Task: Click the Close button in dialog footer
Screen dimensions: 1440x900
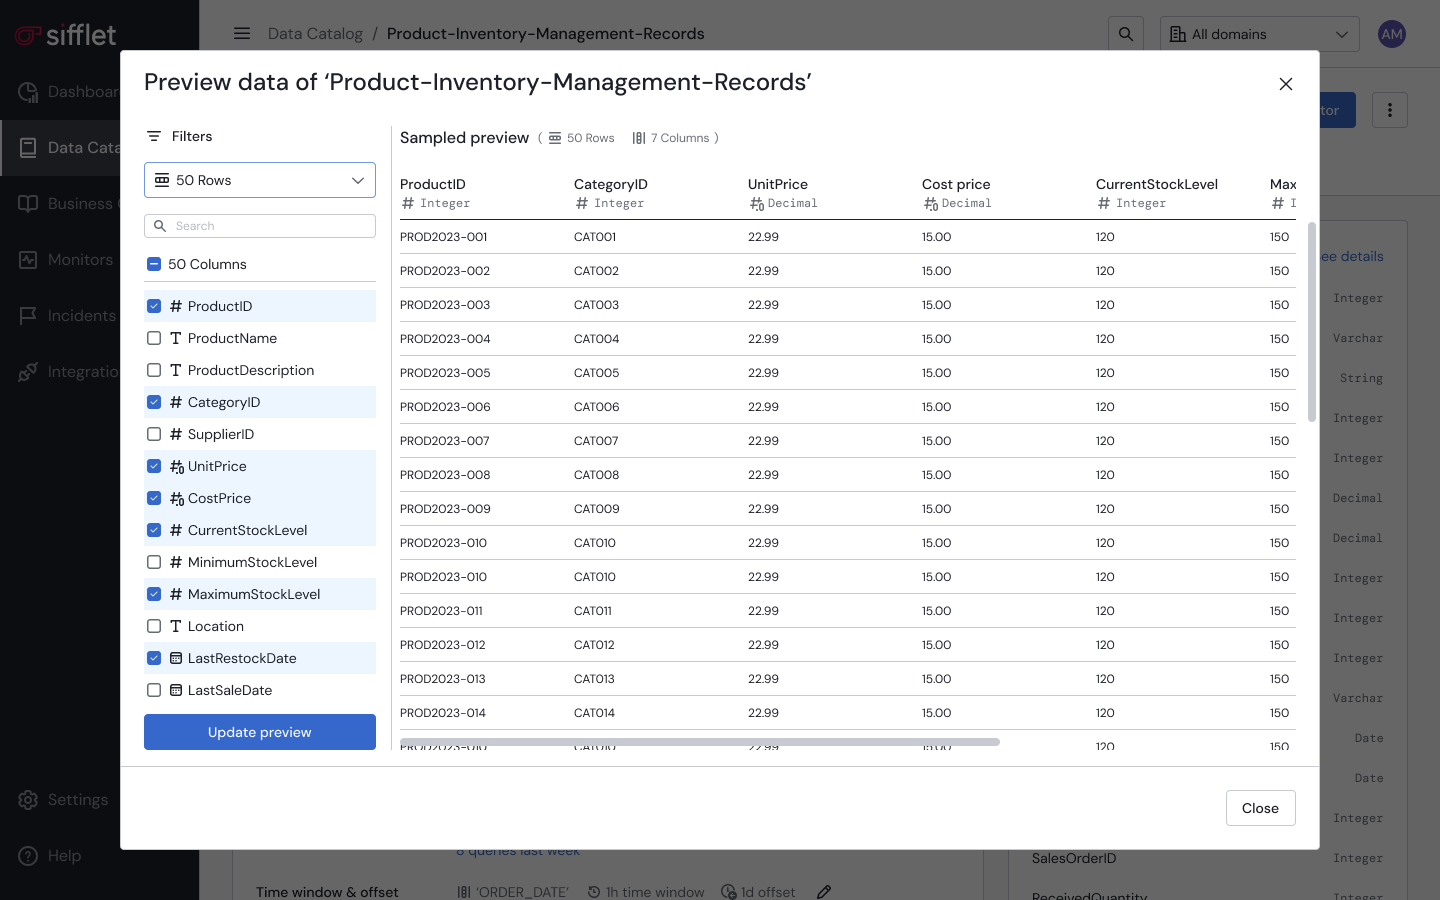Action: pyautogui.click(x=1260, y=808)
